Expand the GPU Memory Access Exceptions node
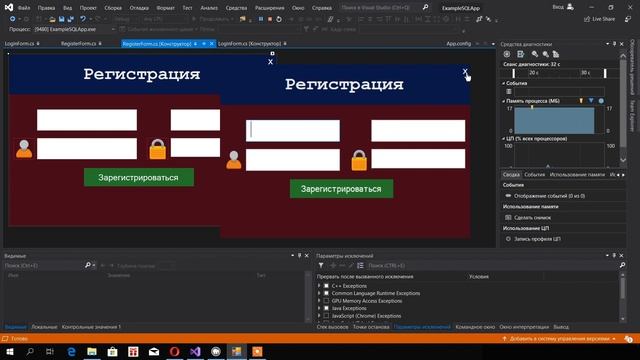 tap(319, 301)
